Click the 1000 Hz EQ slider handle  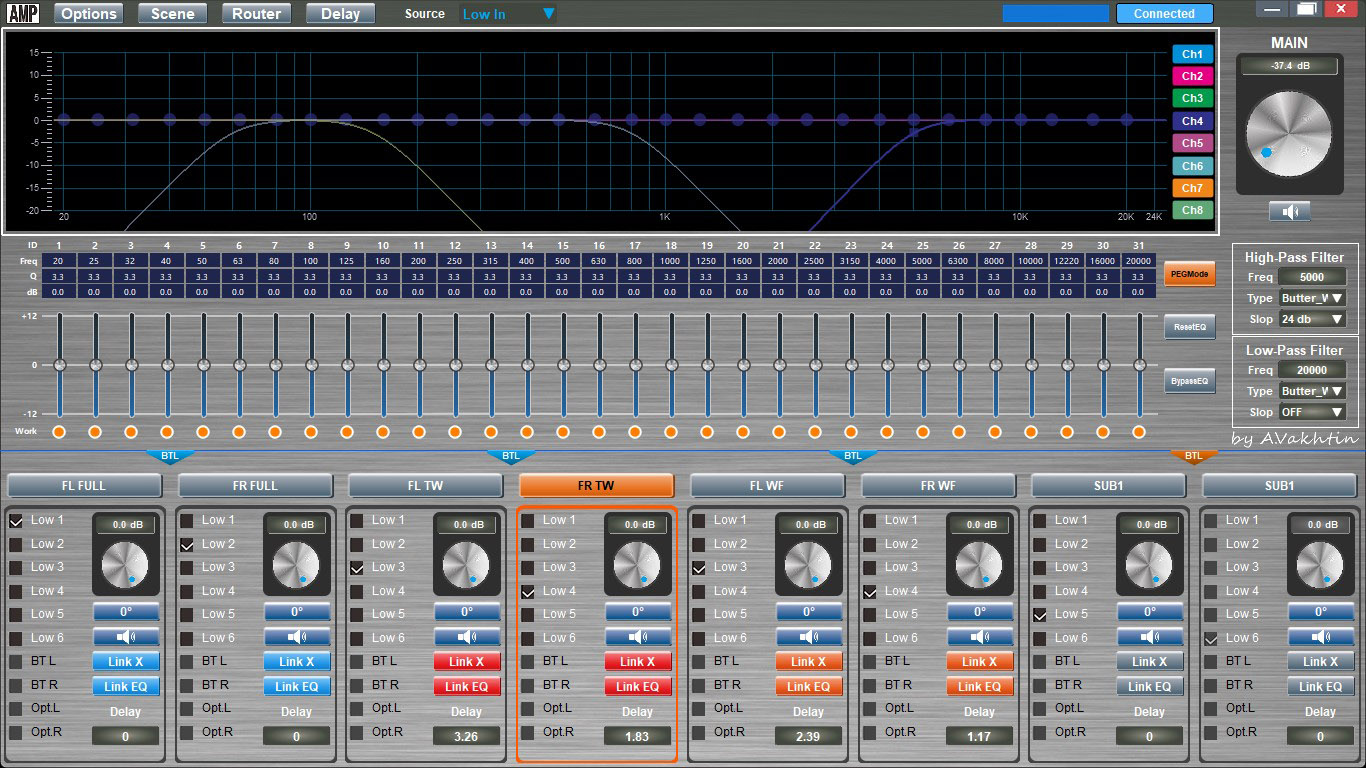point(670,365)
